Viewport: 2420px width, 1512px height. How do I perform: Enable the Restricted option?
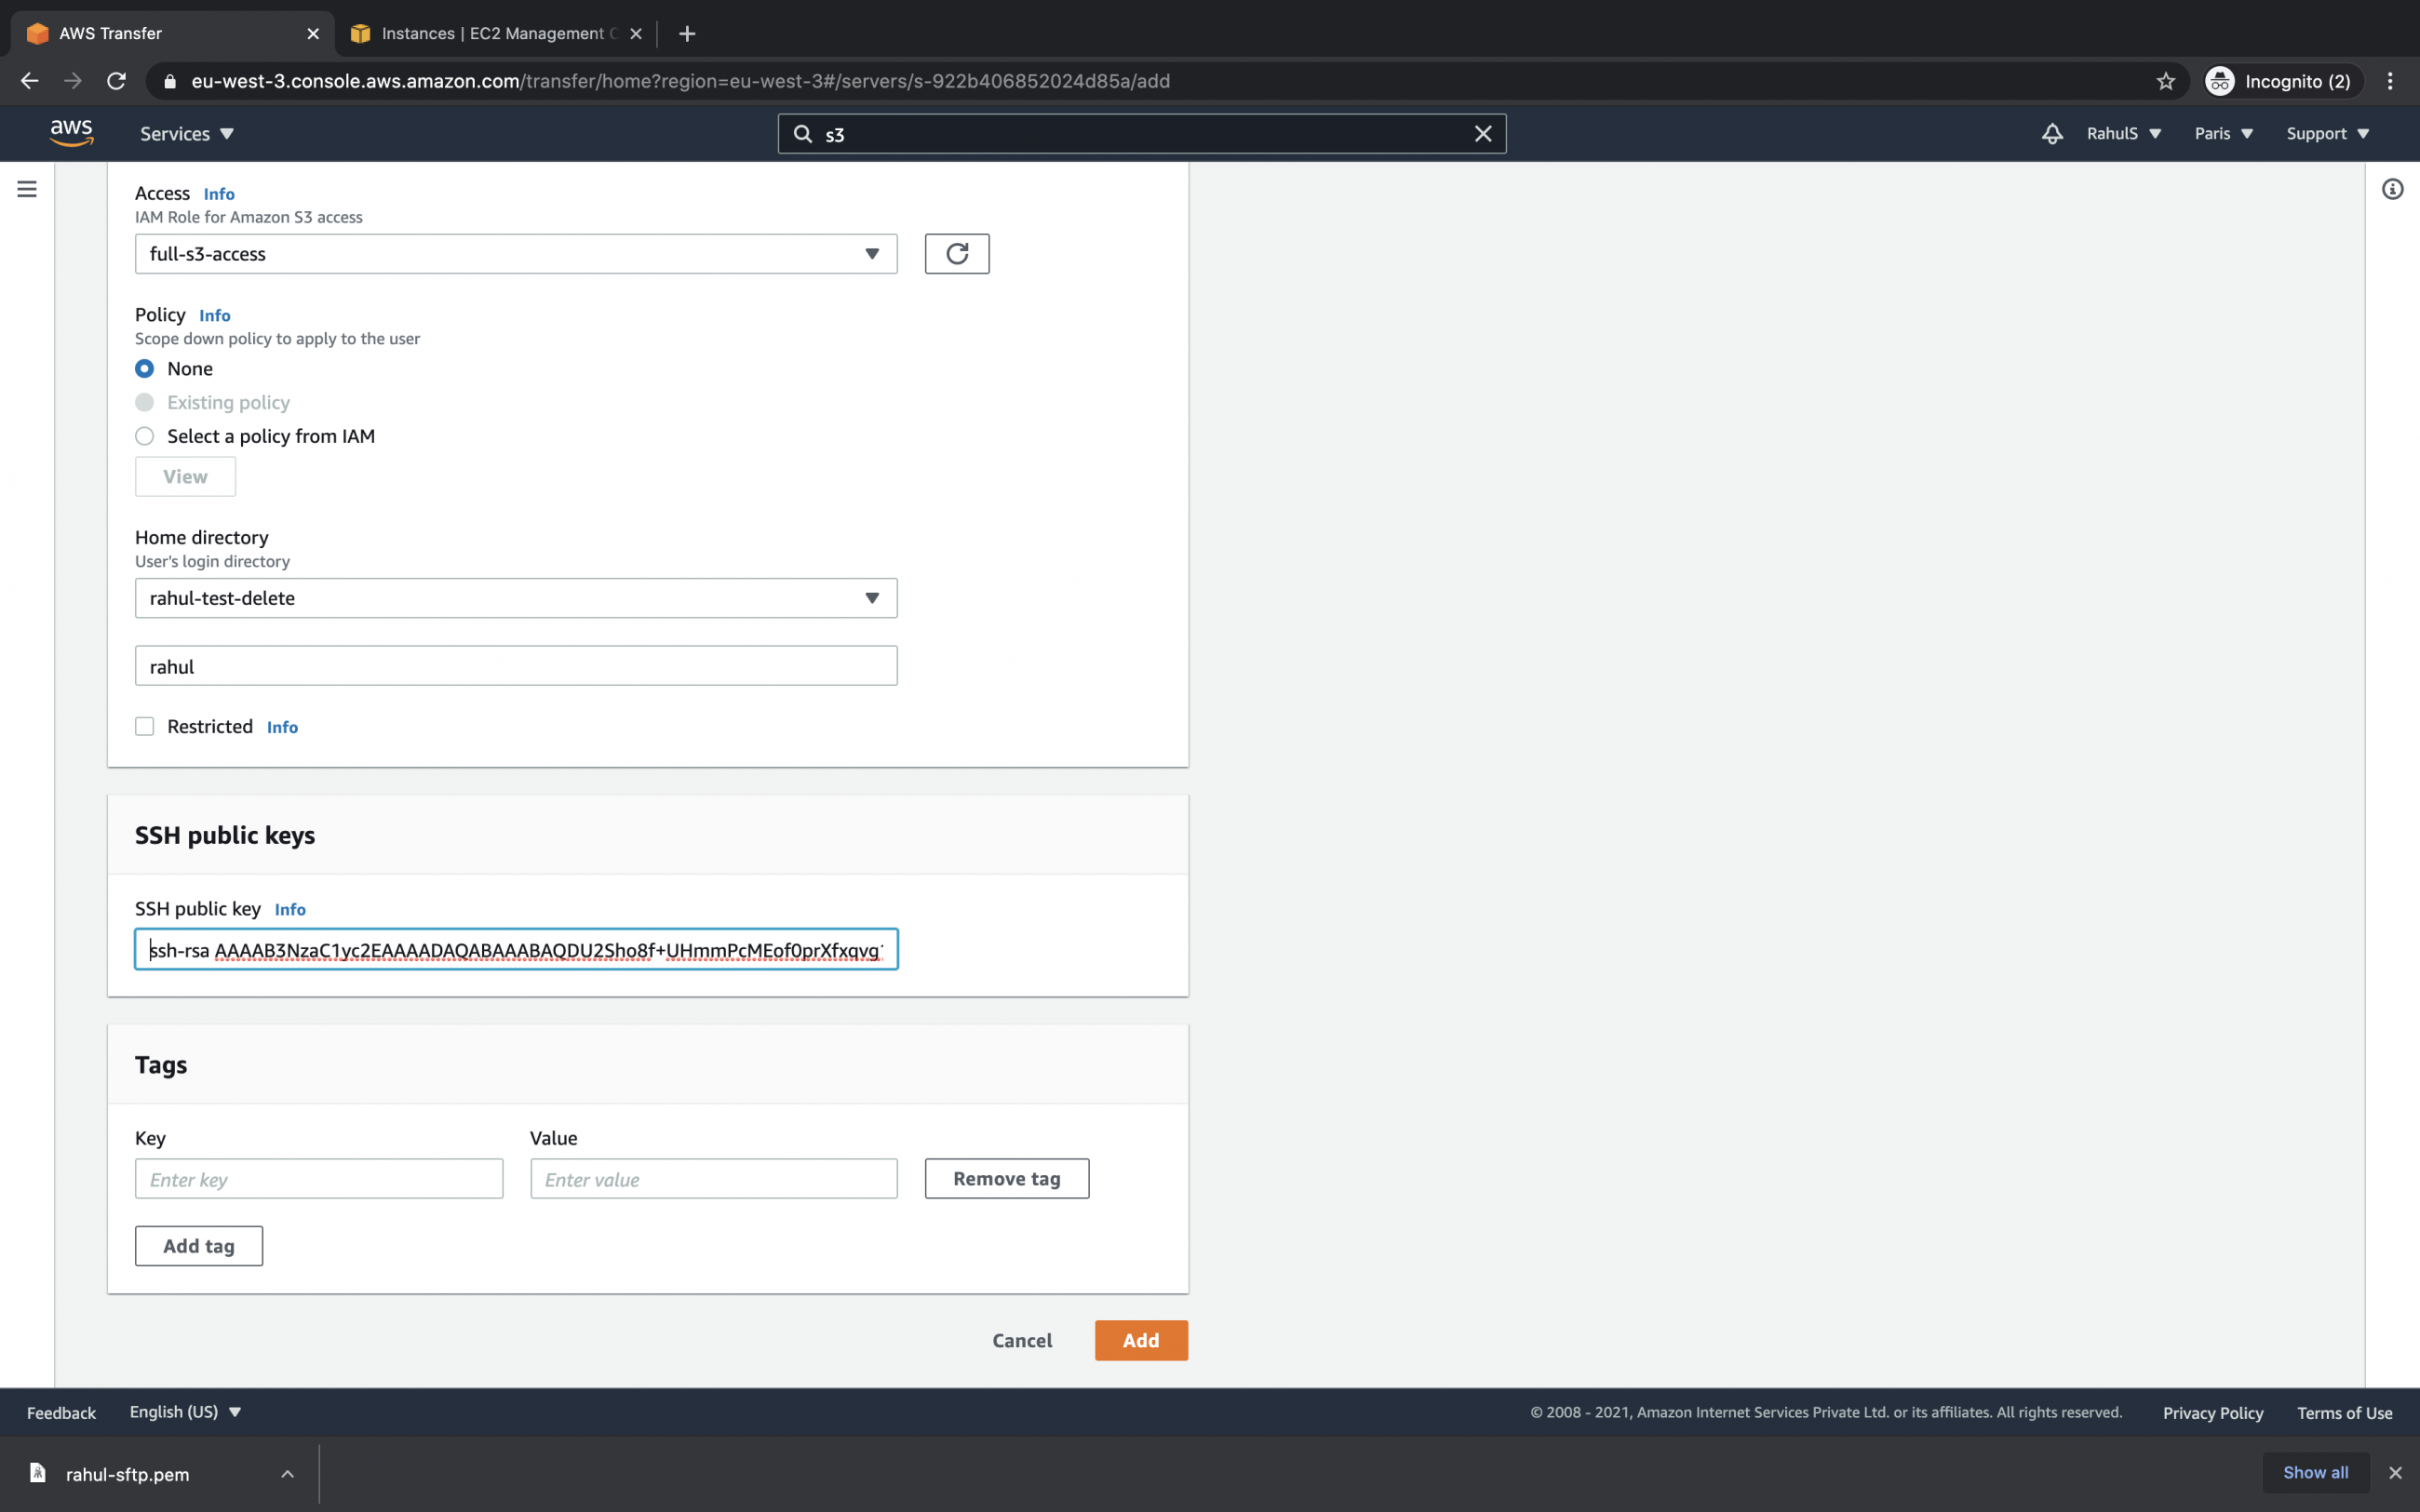pyautogui.click(x=144, y=726)
